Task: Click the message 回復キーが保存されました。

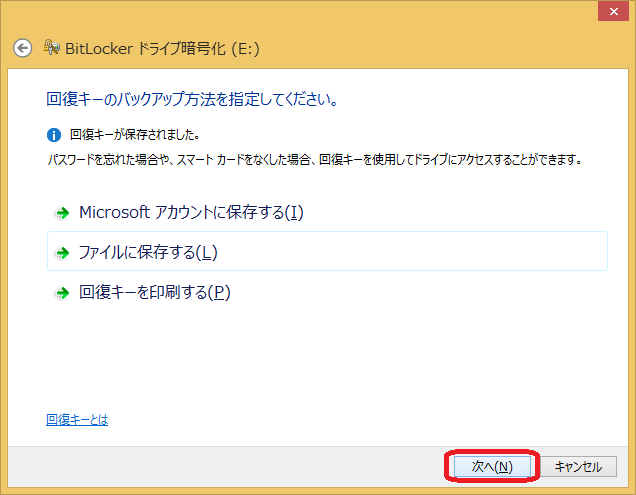Action: [135, 135]
